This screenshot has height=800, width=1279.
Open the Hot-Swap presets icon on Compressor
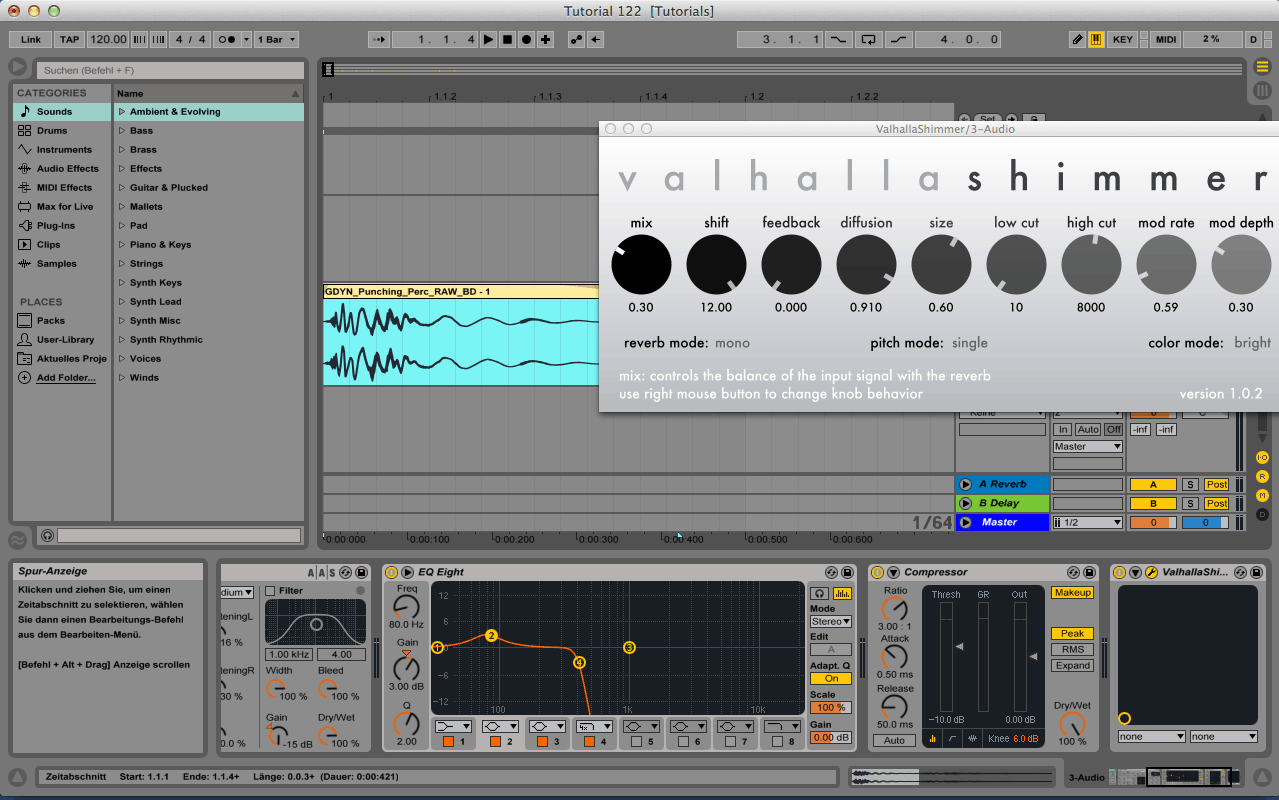point(1072,572)
